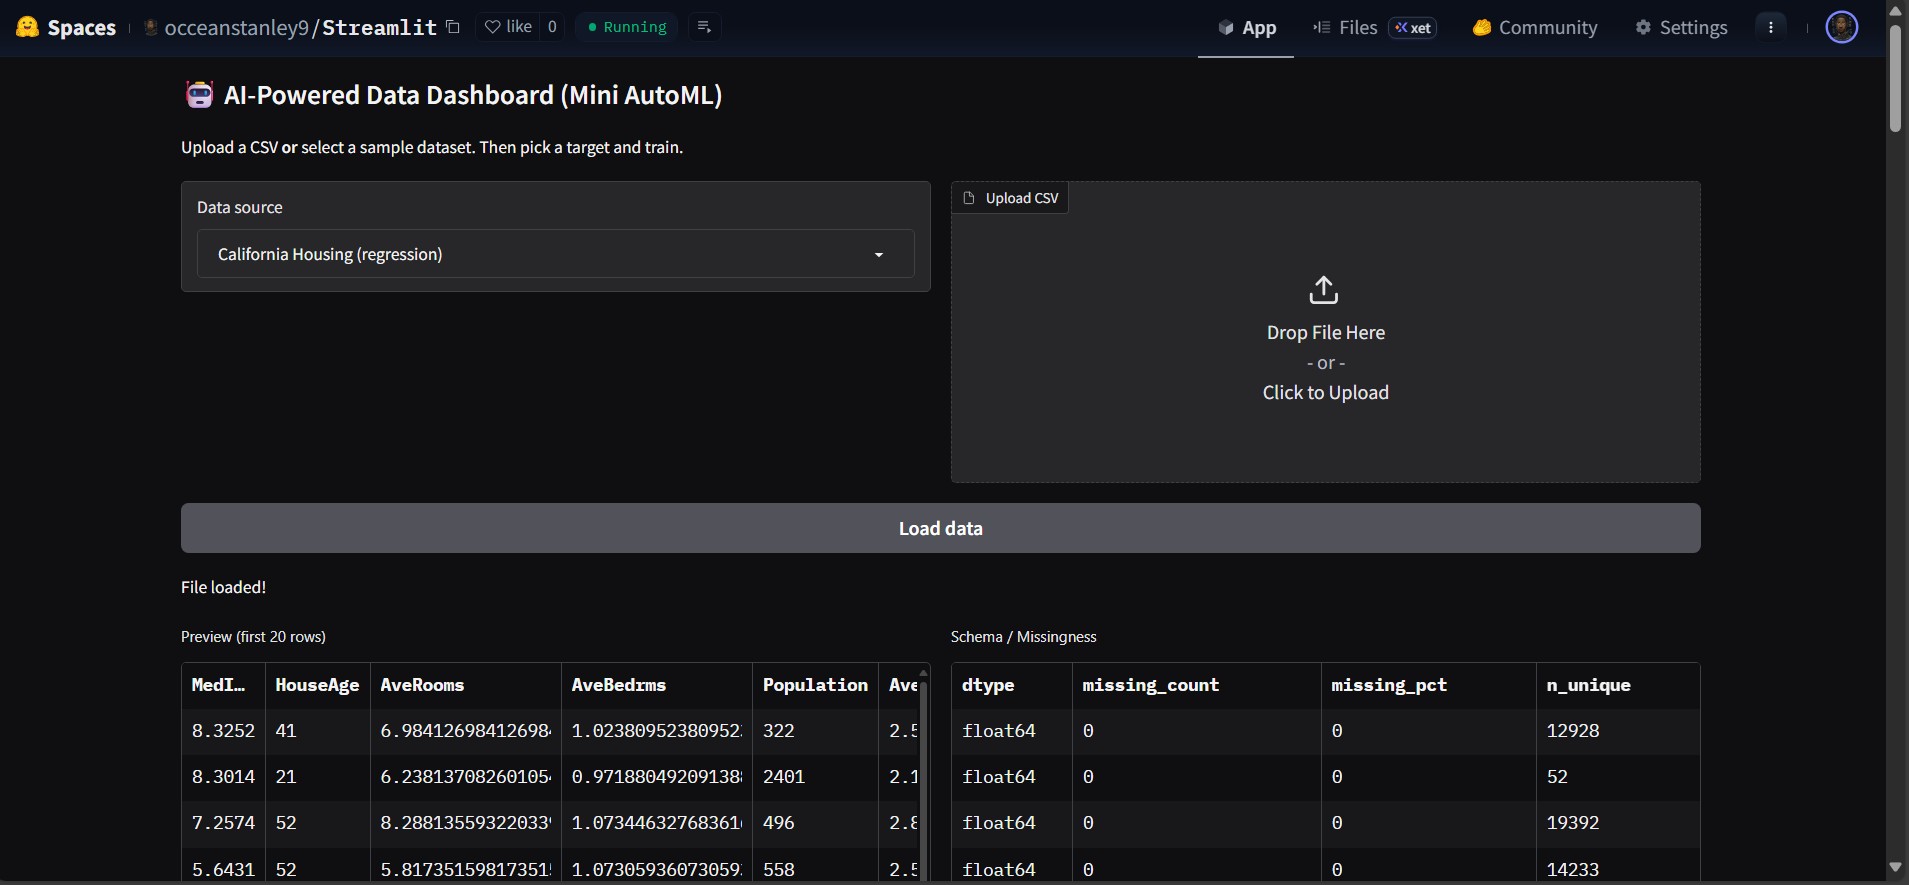Click the like count 0
The height and width of the screenshot is (885, 1909).
click(552, 27)
